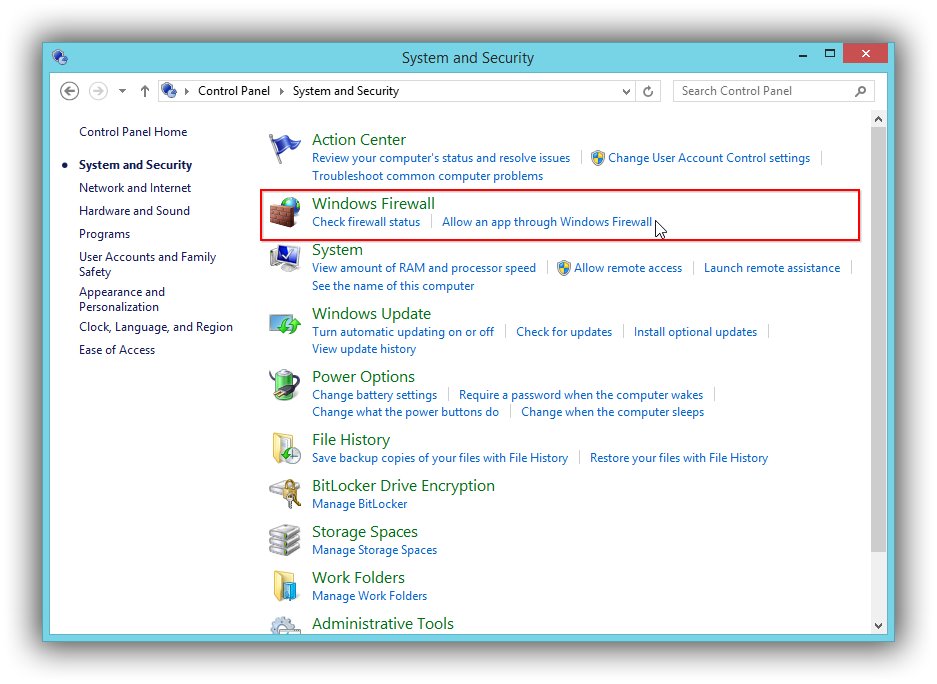937x684 pixels.
Task: Click the Work Folders folder icon
Action: 284,586
